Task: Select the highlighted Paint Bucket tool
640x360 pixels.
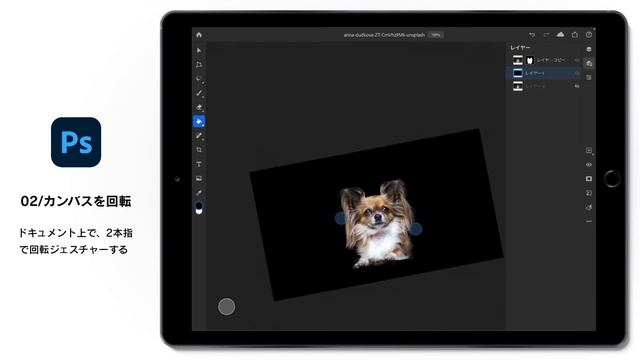Action: coord(199,121)
